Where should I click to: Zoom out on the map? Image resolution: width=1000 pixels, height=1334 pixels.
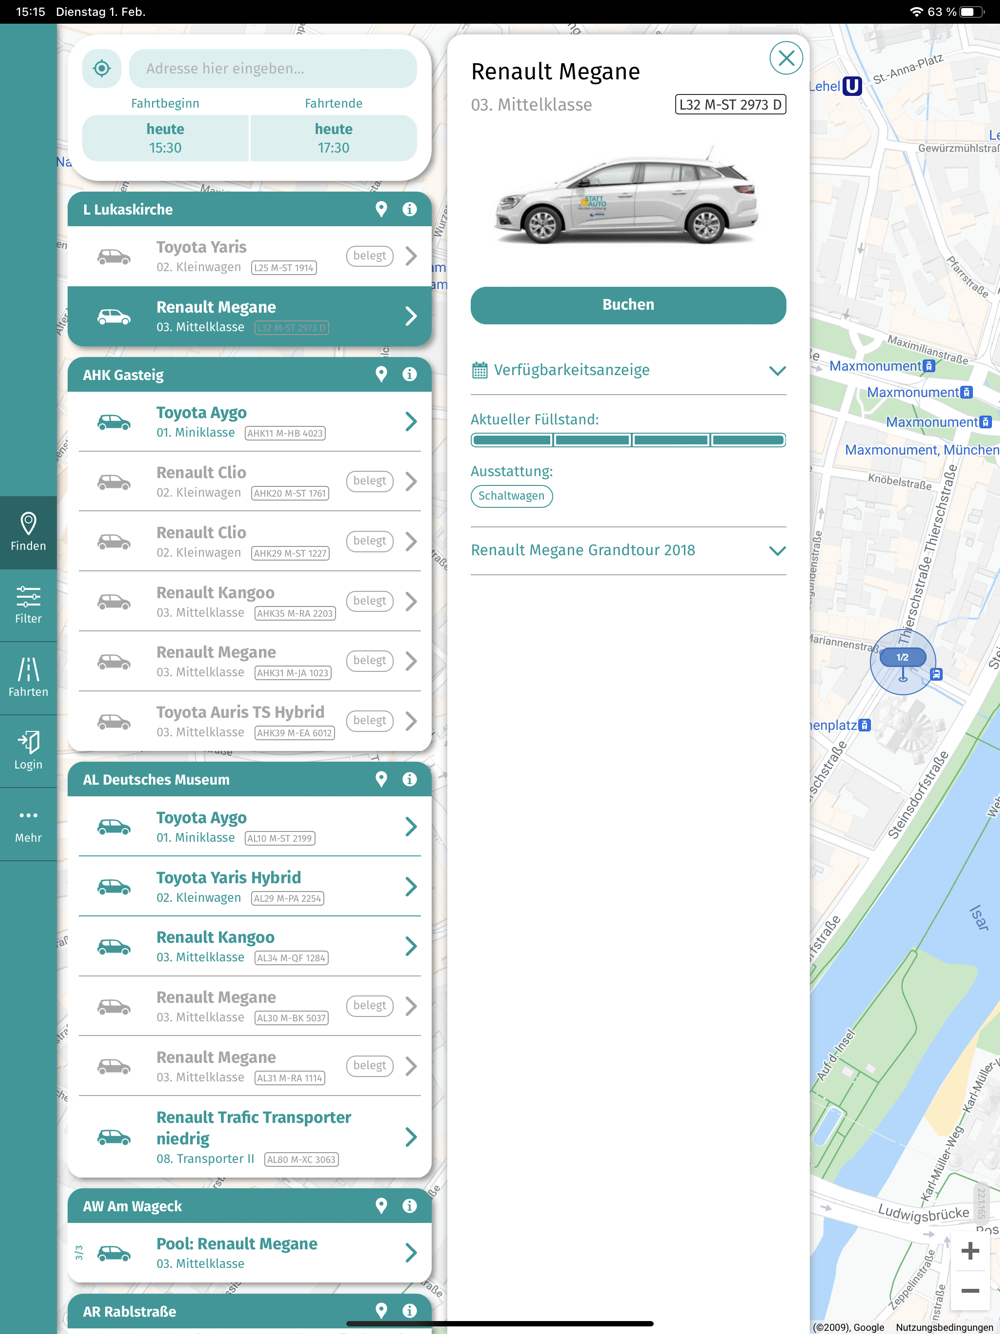tap(970, 1291)
